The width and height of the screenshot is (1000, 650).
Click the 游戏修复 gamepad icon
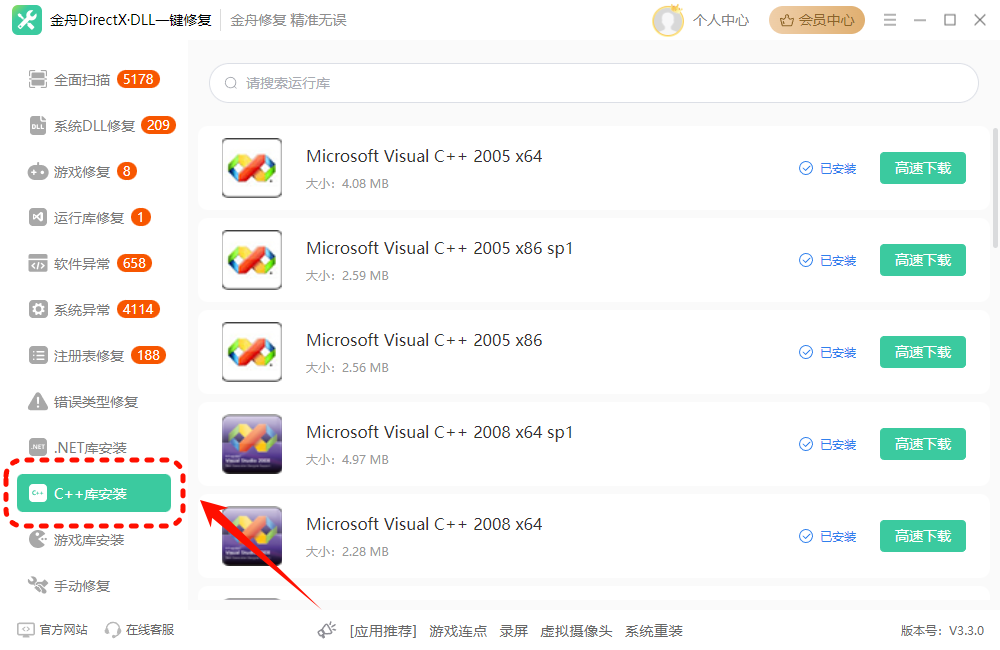(38, 172)
